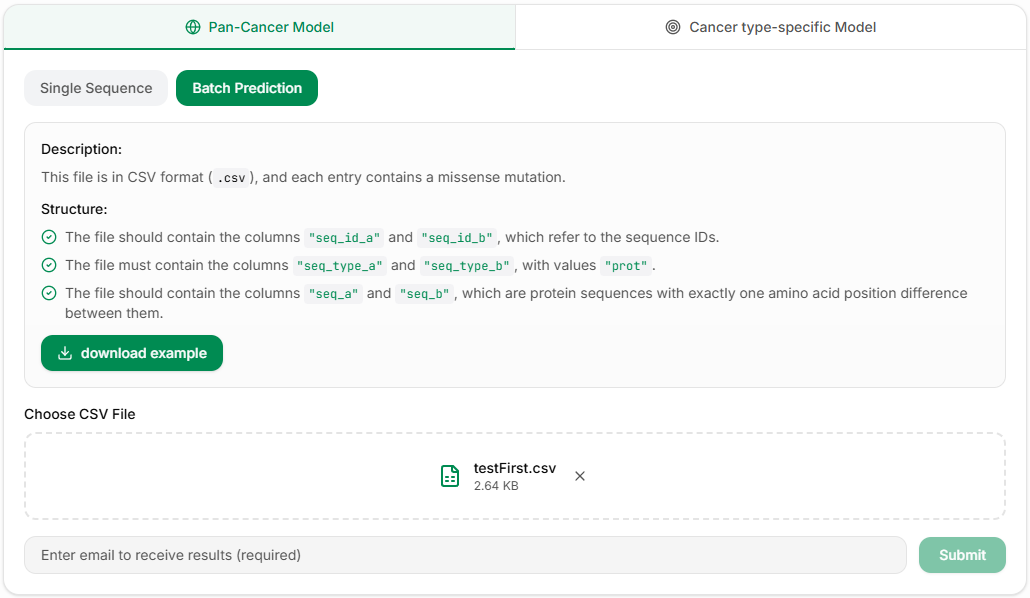Click the CSV file icon beside testFirst.csv
Viewport: 1030px width, 598px height.
click(450, 476)
